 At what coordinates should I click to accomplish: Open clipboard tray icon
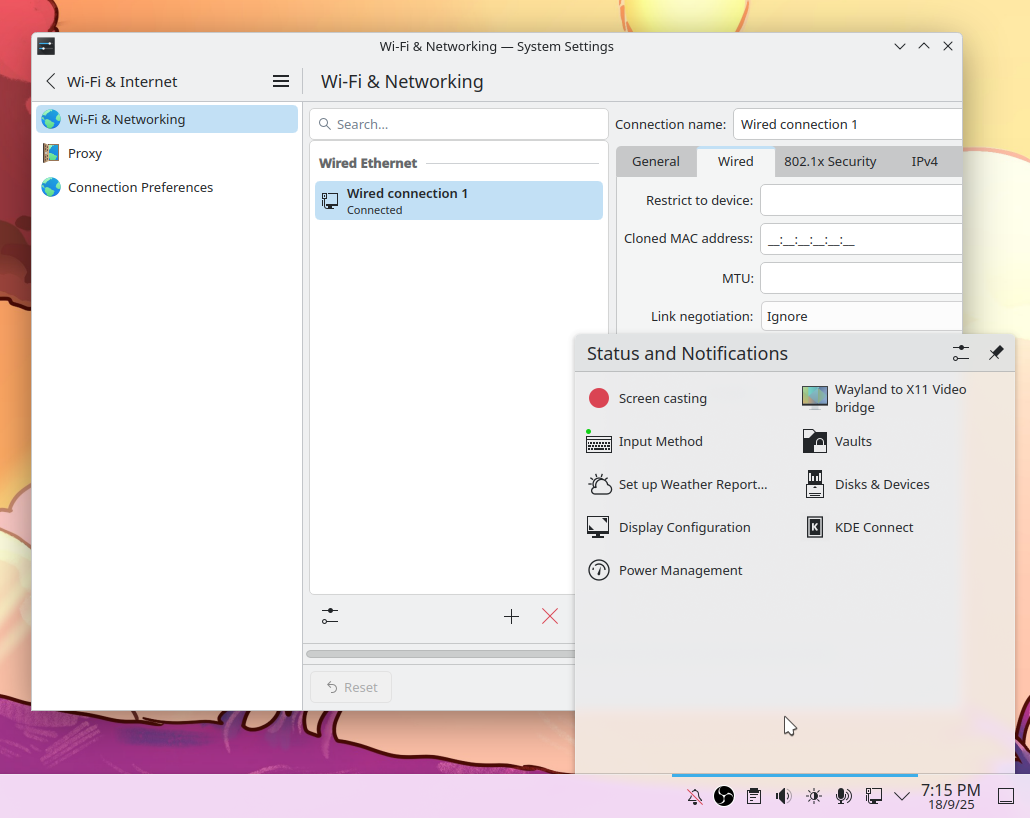pos(754,796)
